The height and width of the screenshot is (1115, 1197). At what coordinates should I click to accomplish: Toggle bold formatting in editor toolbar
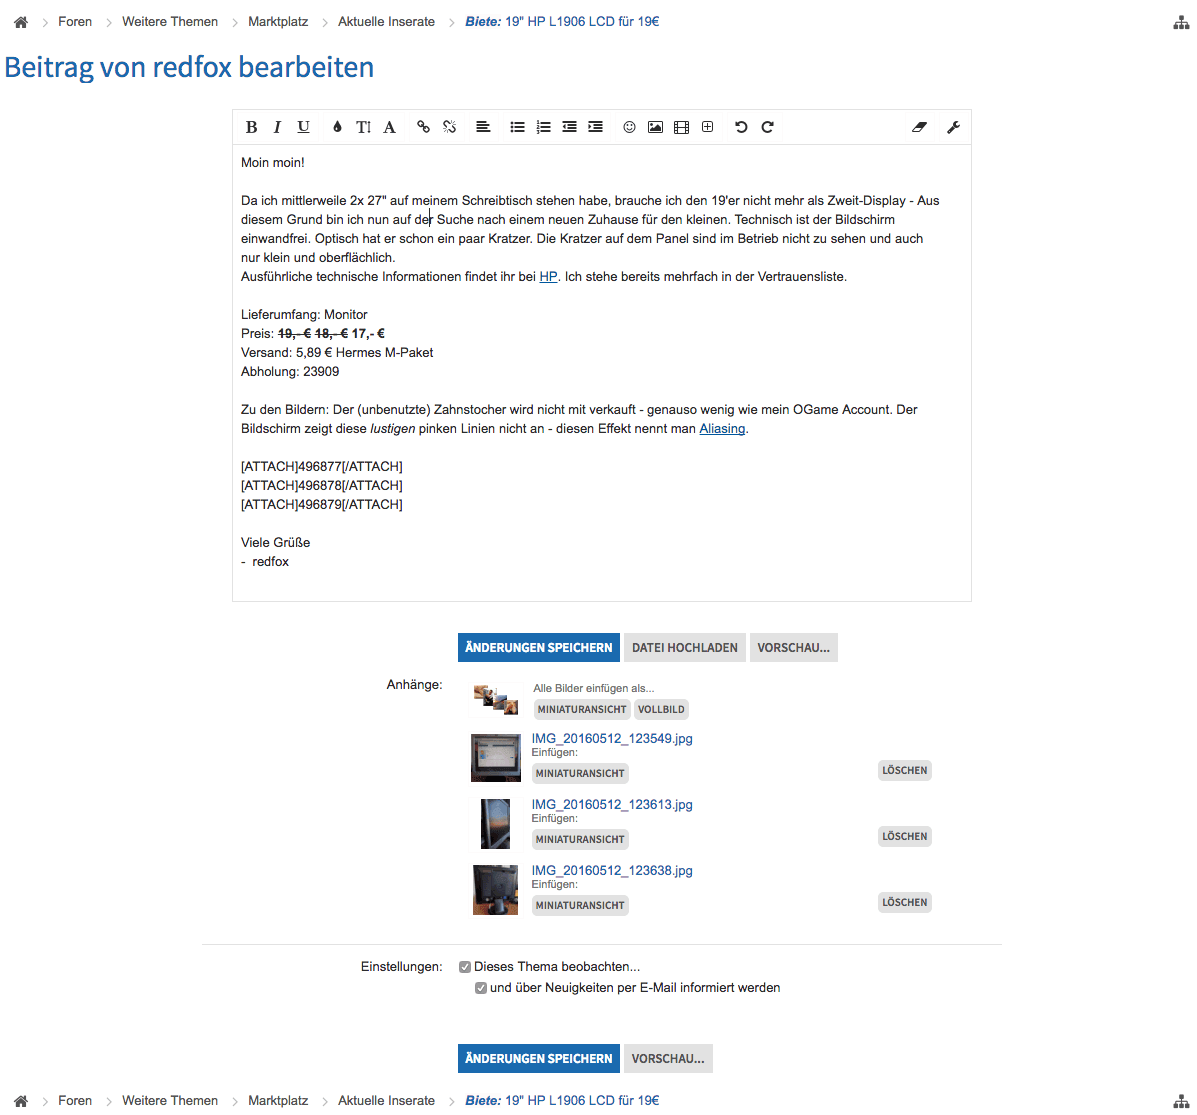[x=251, y=127]
